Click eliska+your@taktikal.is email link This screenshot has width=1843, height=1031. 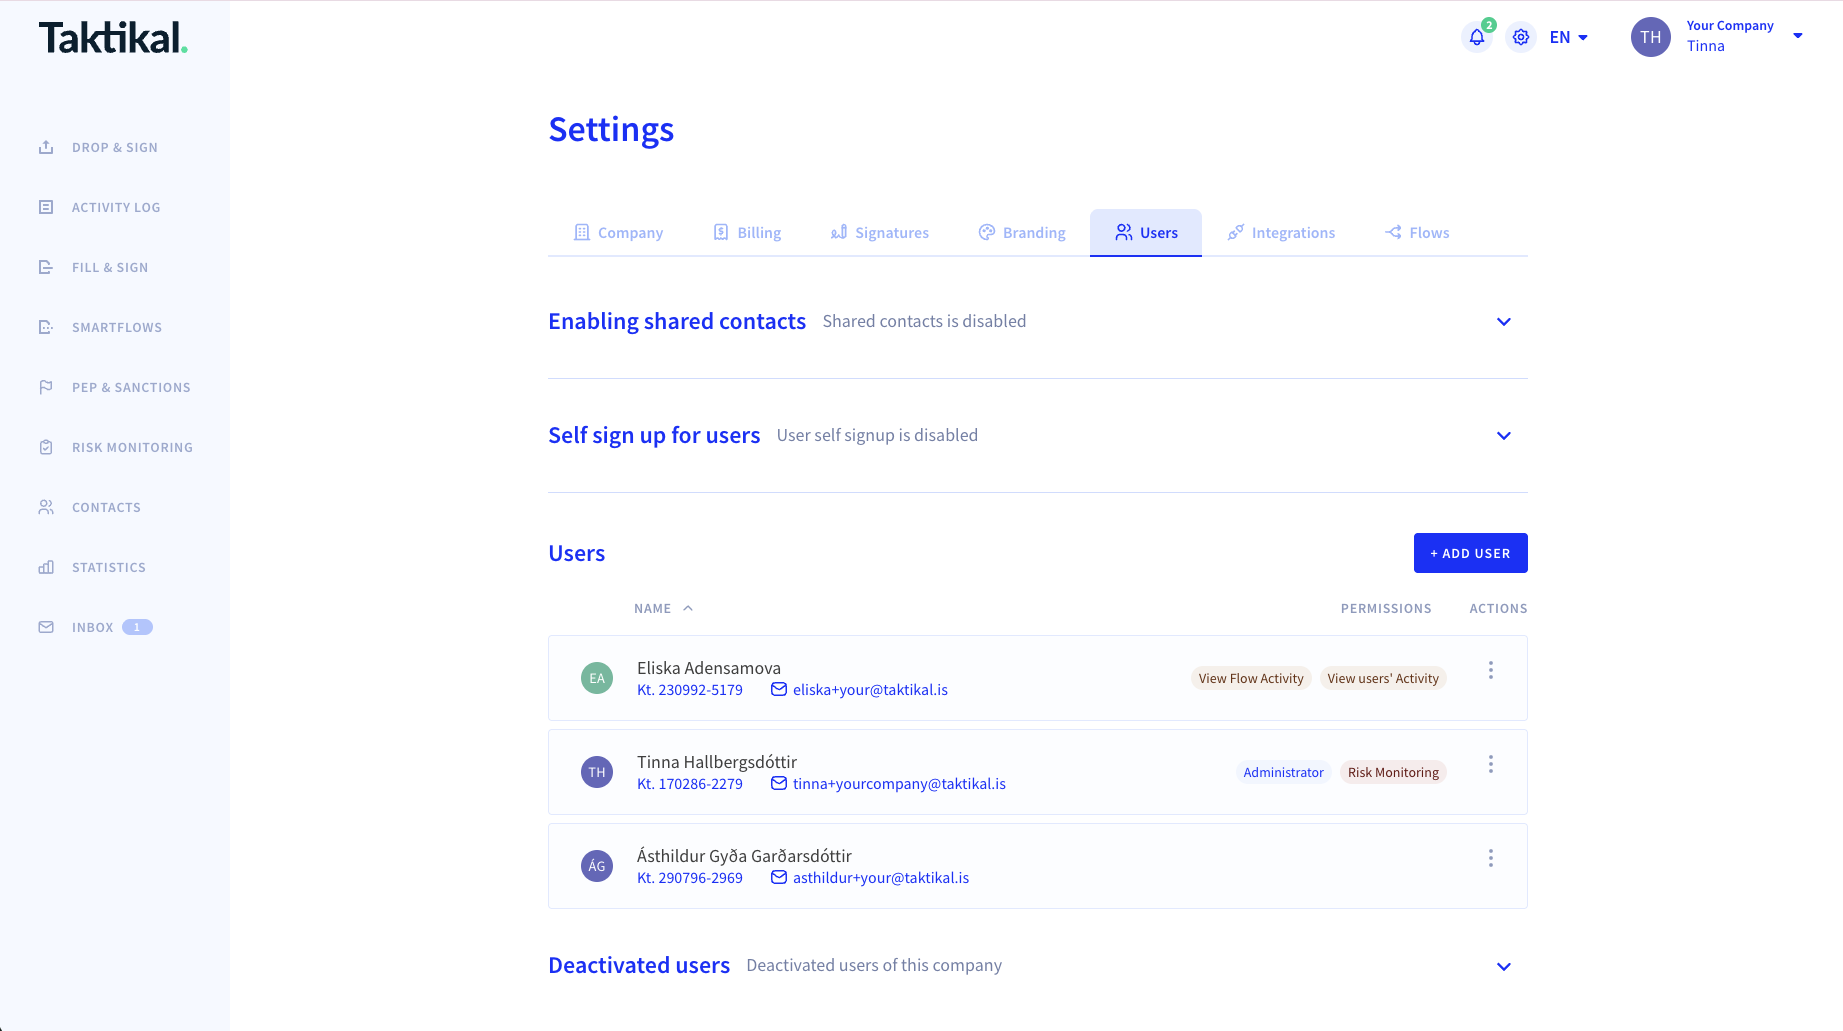point(870,689)
